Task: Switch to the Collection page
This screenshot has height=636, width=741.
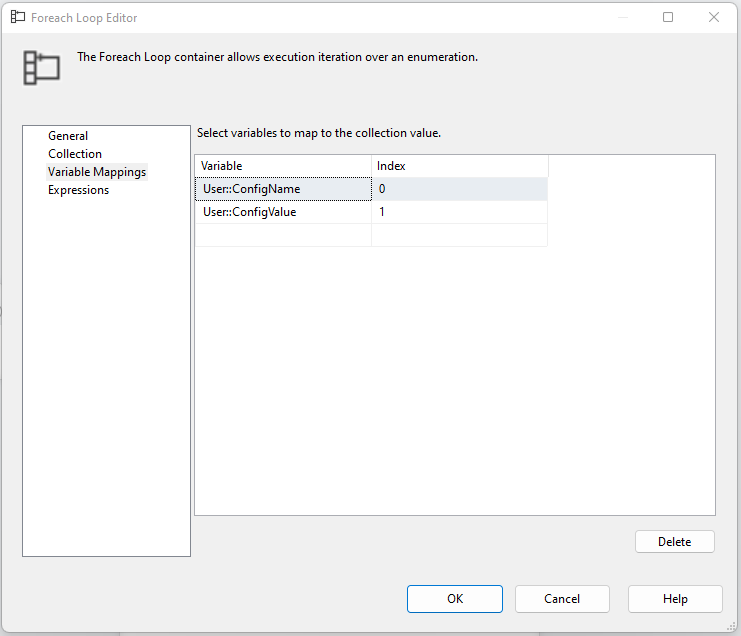Action: pyautogui.click(x=75, y=154)
